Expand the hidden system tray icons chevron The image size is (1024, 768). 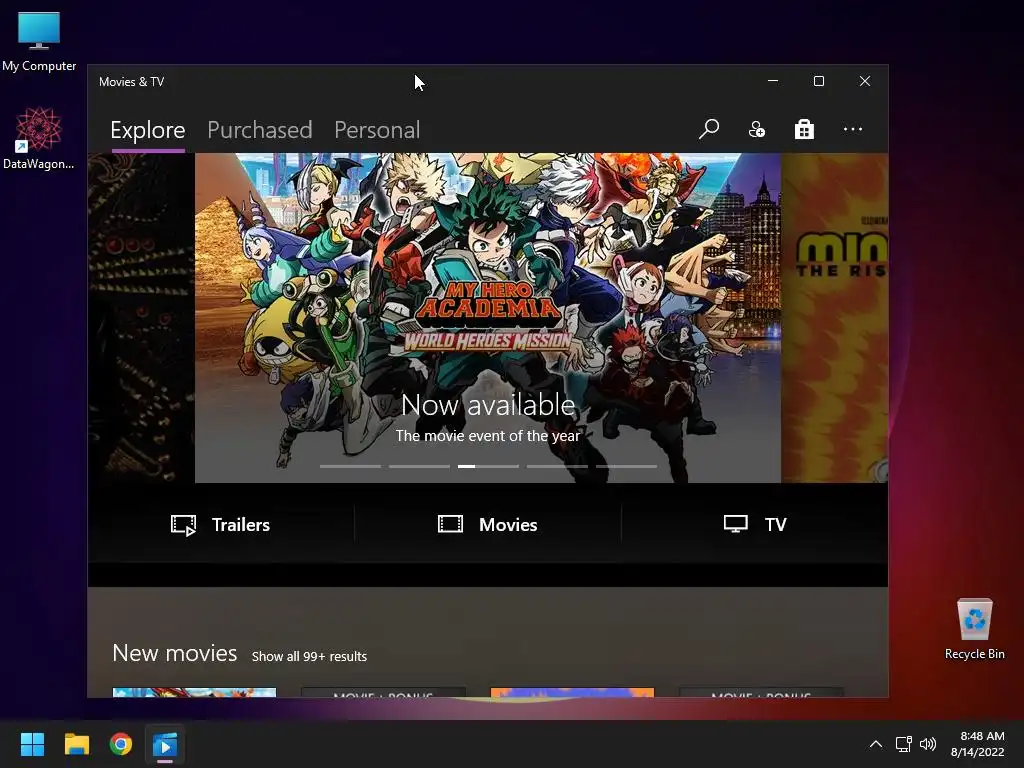[876, 744]
